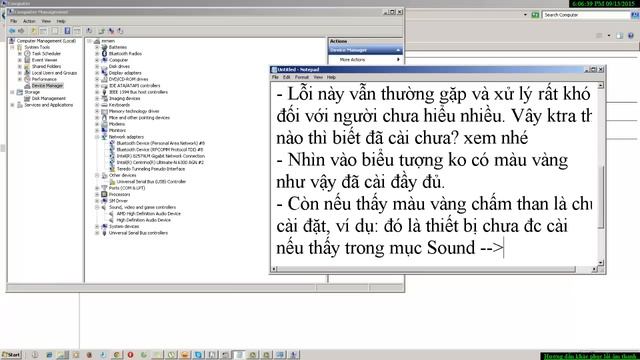Select the System devices category
The image size is (640, 360).
pos(124,227)
